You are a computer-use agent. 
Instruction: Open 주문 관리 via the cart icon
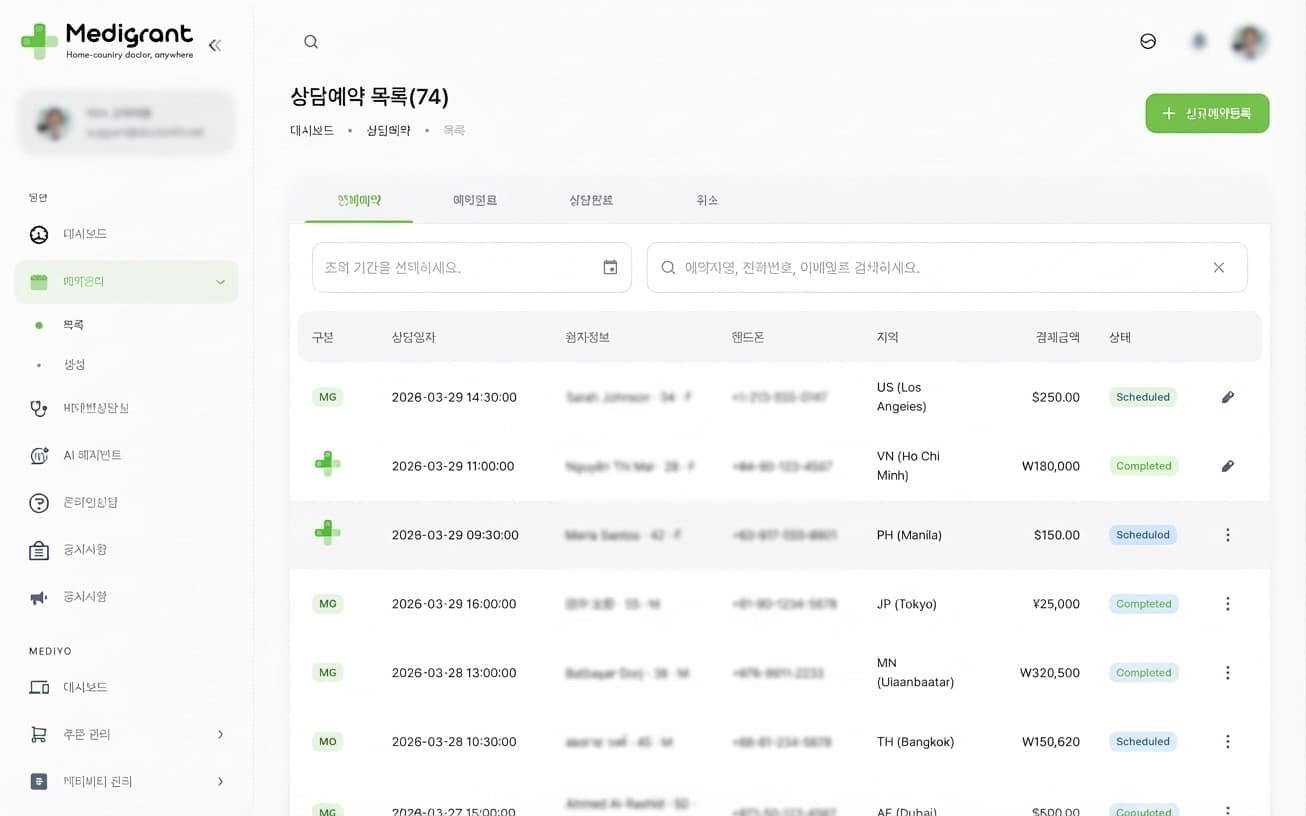(x=38, y=734)
